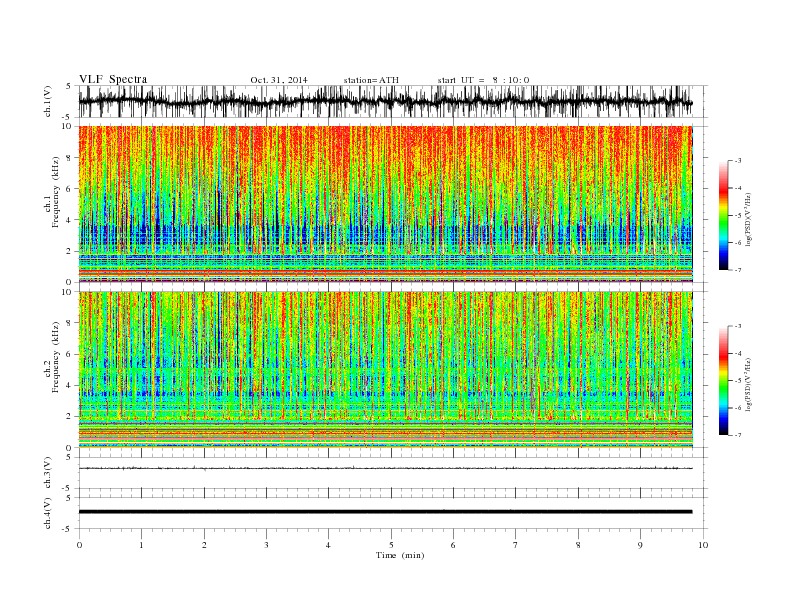The width and height of the screenshot is (792, 612).
Task: Click the "-5" label on ch.1 colorbar
Action: pos(738,216)
